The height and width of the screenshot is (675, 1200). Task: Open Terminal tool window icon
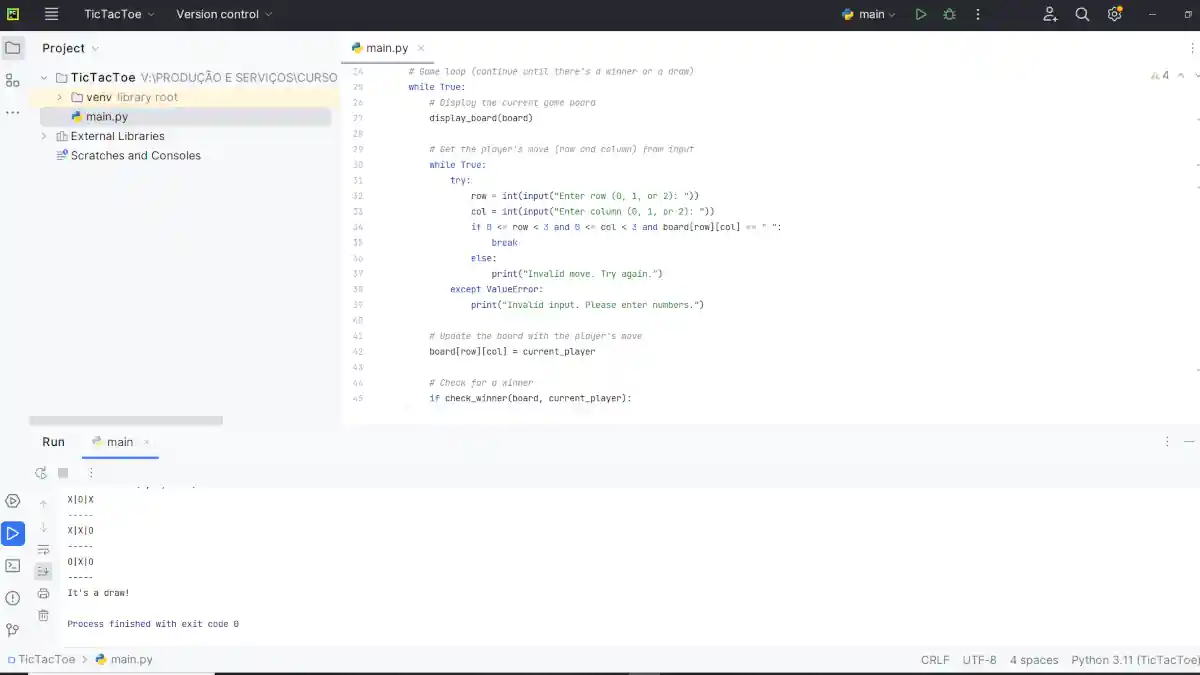click(13, 565)
